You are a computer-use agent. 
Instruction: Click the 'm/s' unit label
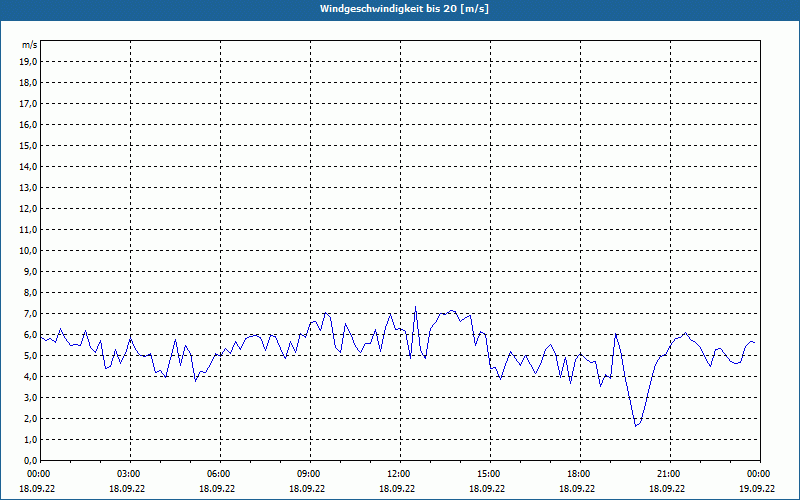(30, 45)
